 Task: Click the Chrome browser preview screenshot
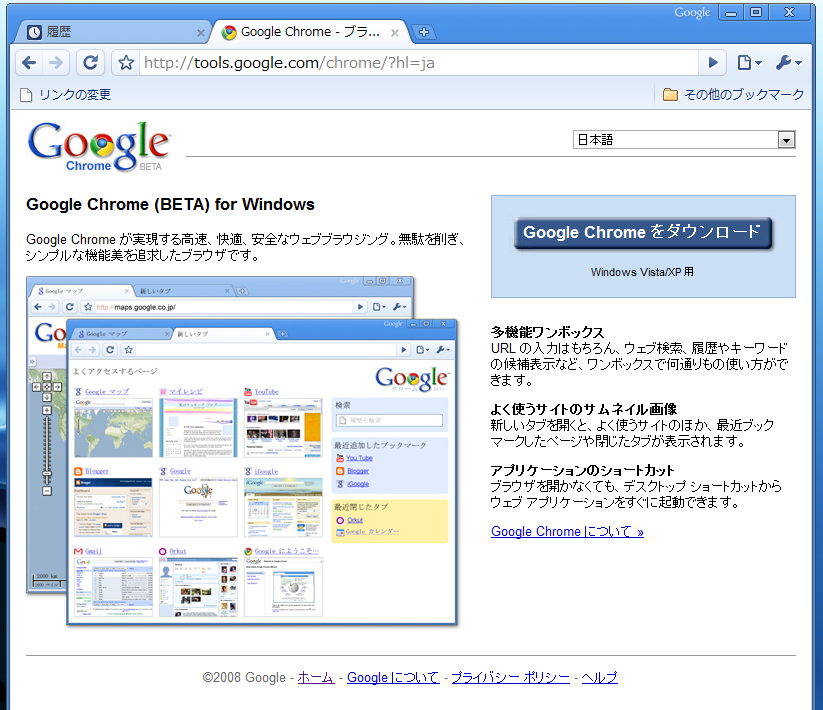(242, 451)
